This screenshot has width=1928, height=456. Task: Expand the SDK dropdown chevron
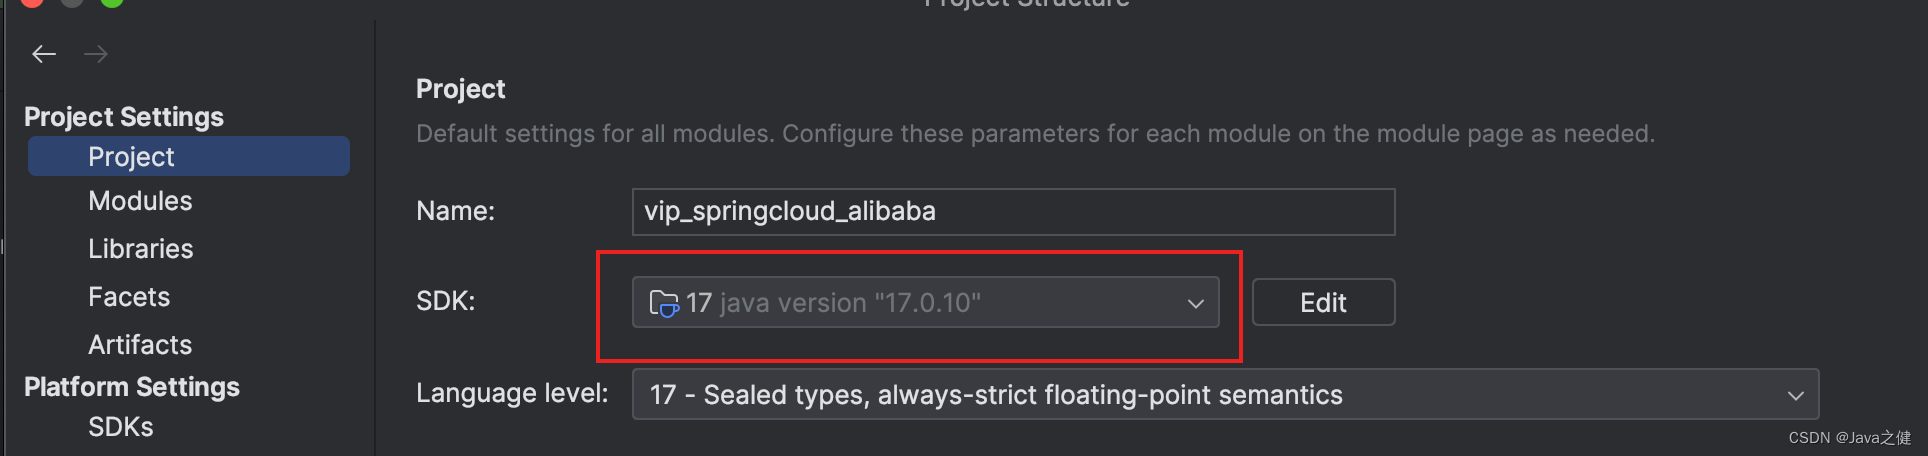coord(1195,303)
